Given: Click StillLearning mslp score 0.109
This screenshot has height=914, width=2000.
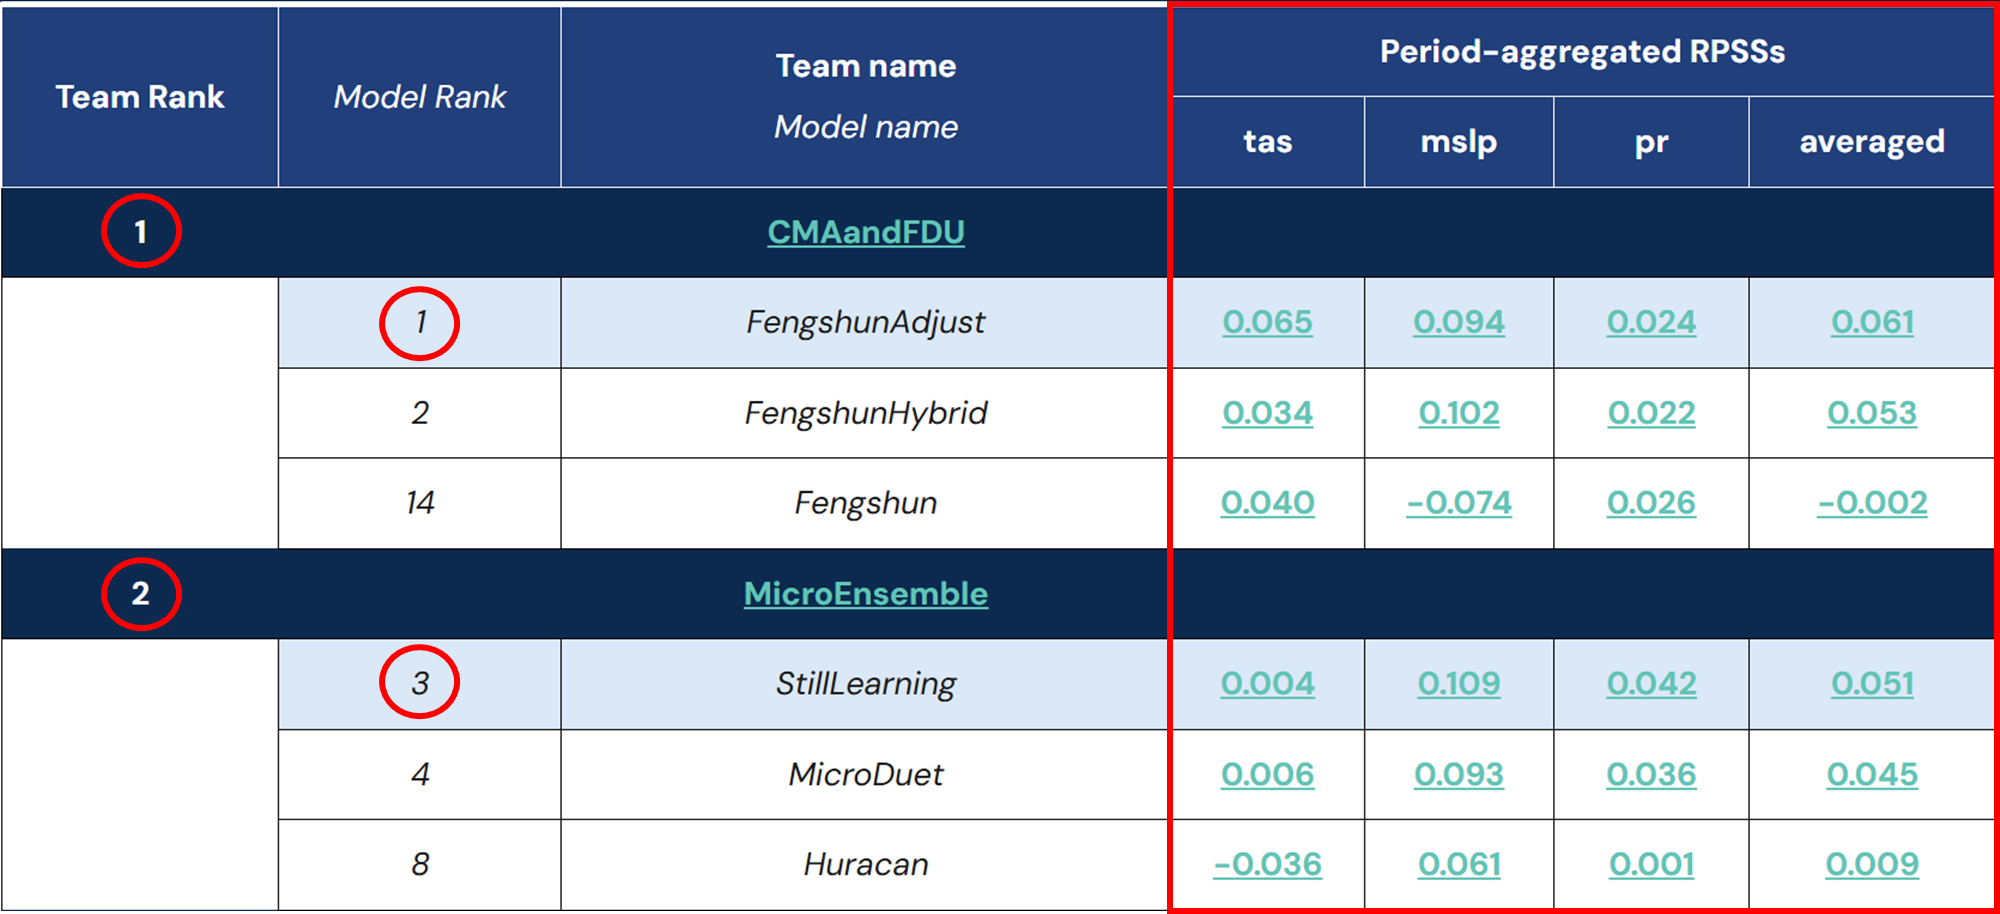Looking at the screenshot, I should click(1459, 684).
